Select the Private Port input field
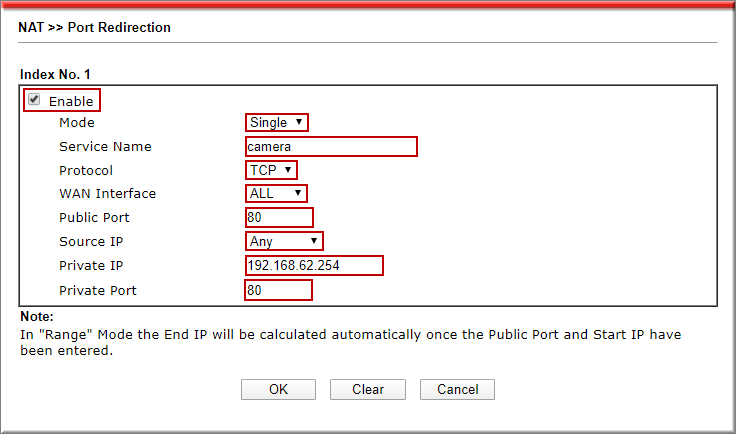Screen dimensions: 736x434 [278, 290]
